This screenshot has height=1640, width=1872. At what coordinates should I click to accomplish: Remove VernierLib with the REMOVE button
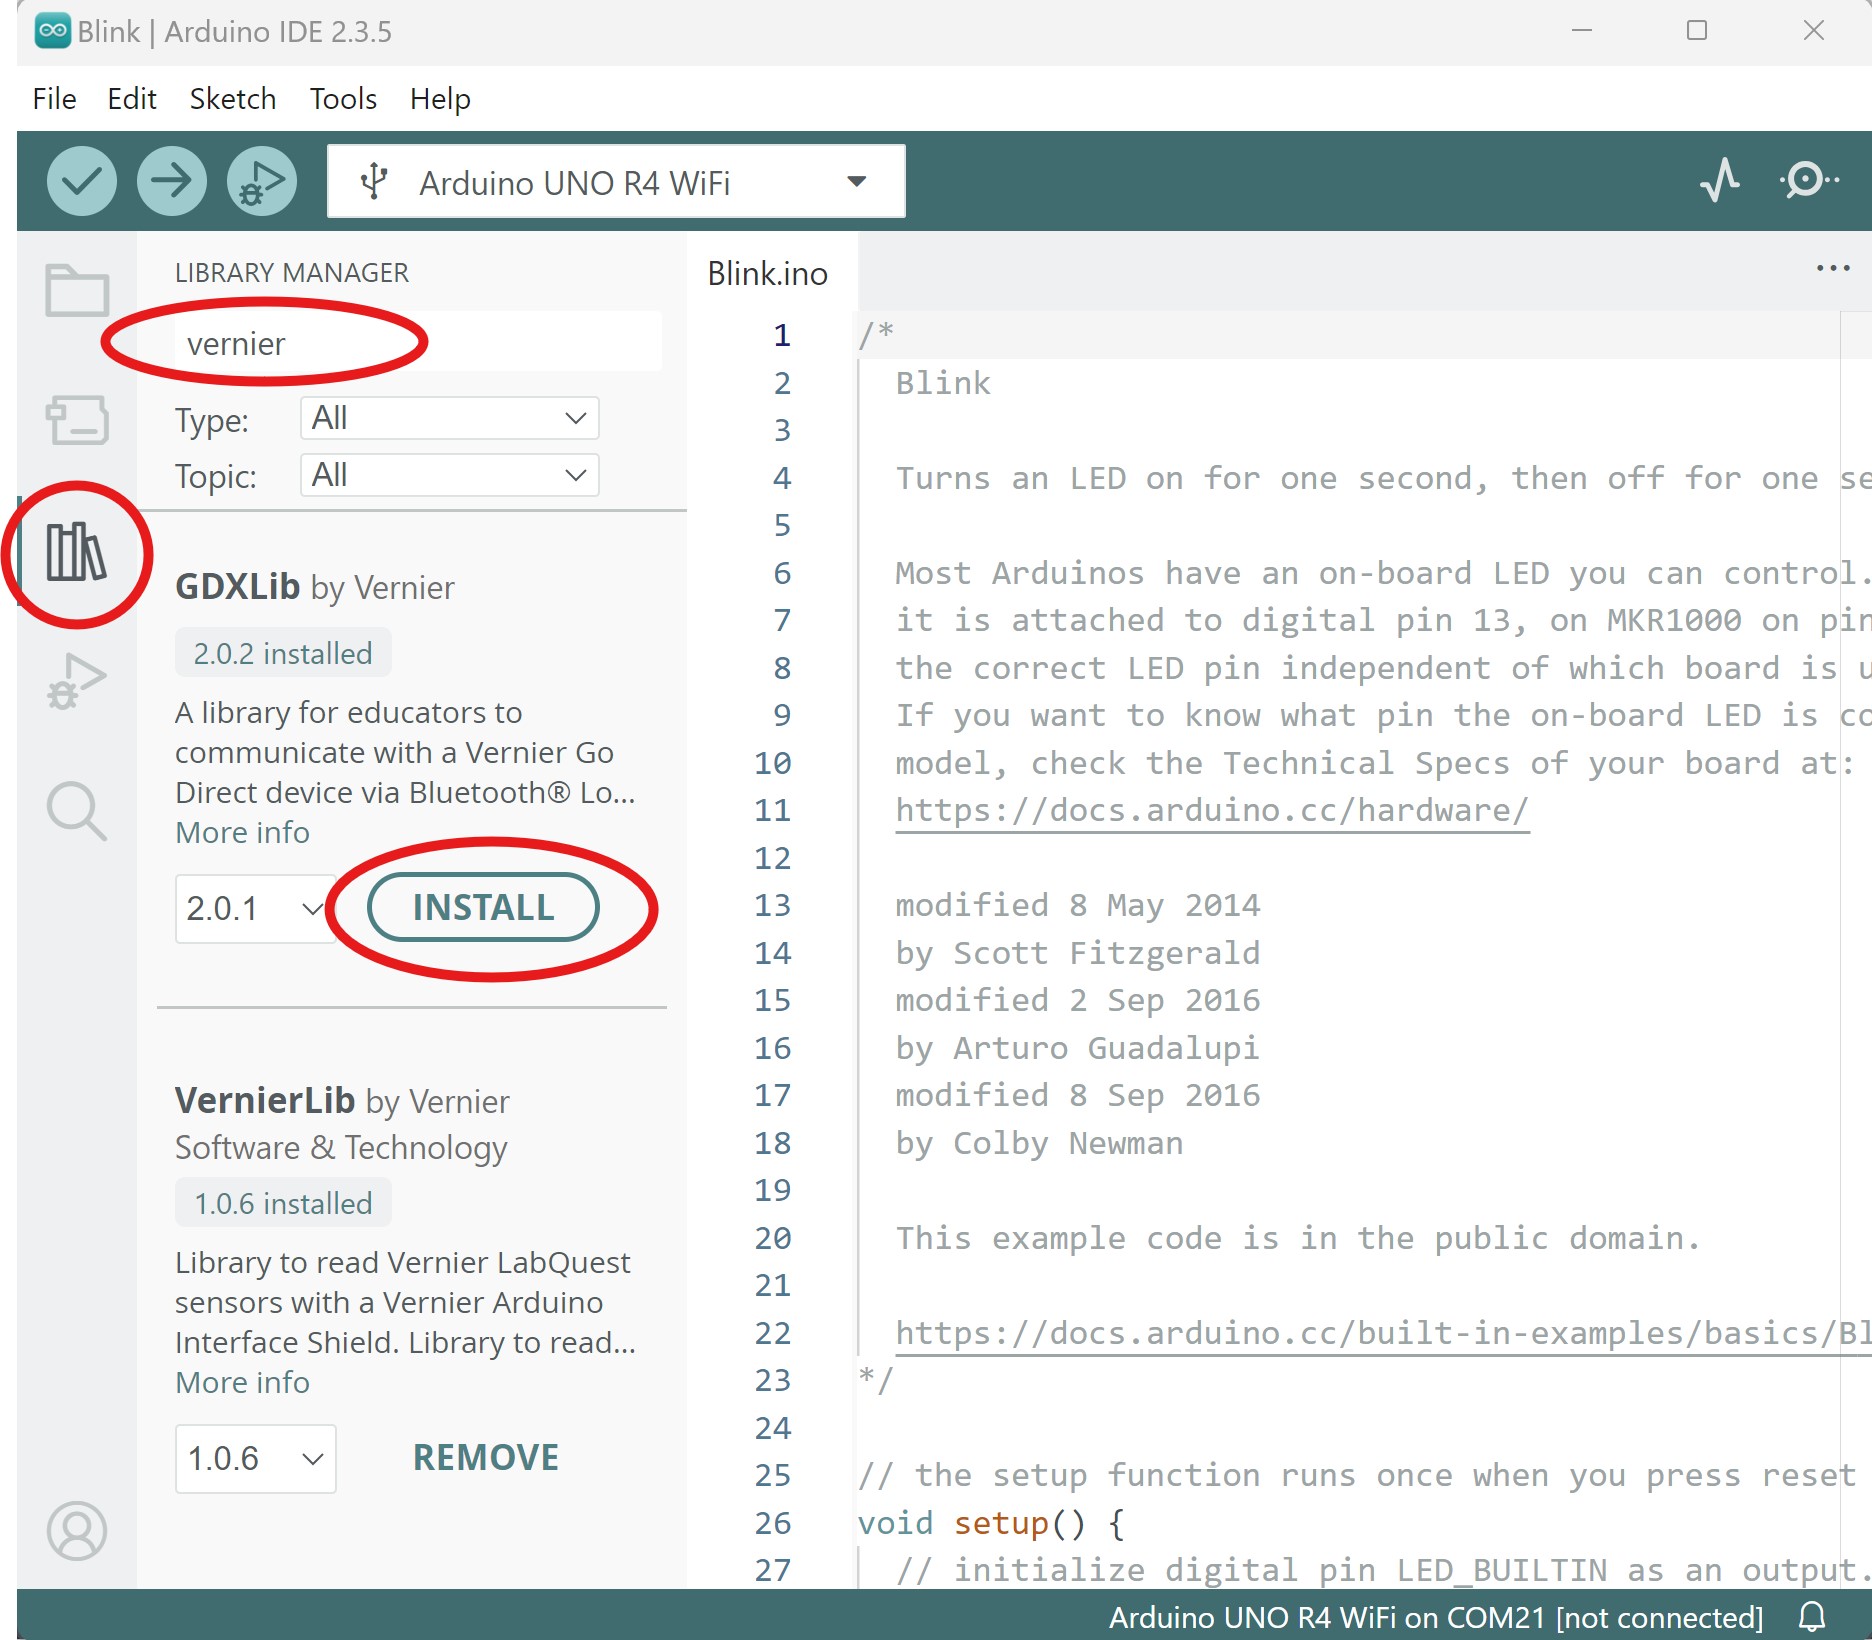click(486, 1458)
